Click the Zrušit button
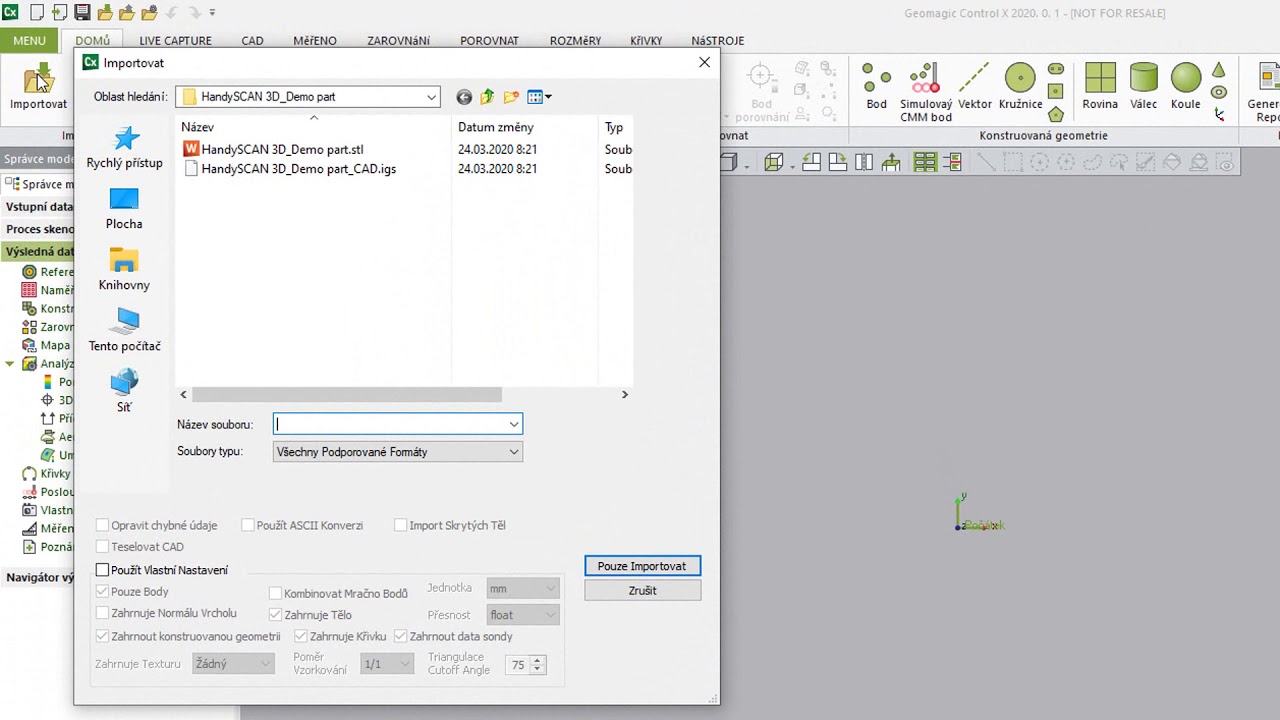 (642, 591)
